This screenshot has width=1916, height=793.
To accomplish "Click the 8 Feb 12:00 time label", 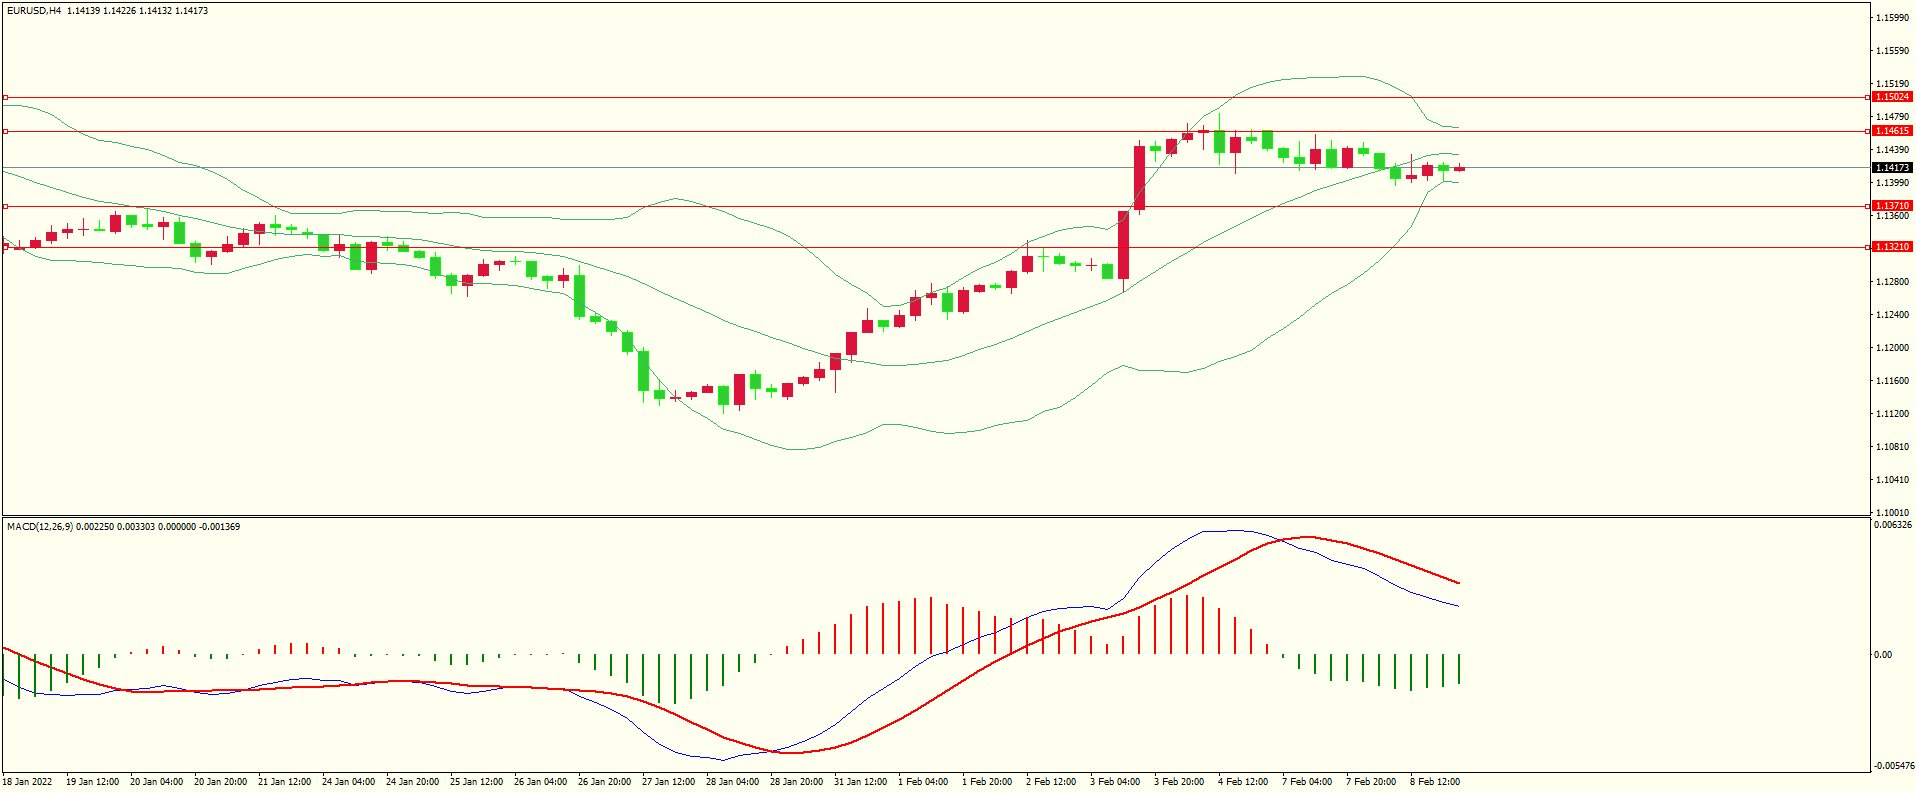I will click(x=1435, y=782).
